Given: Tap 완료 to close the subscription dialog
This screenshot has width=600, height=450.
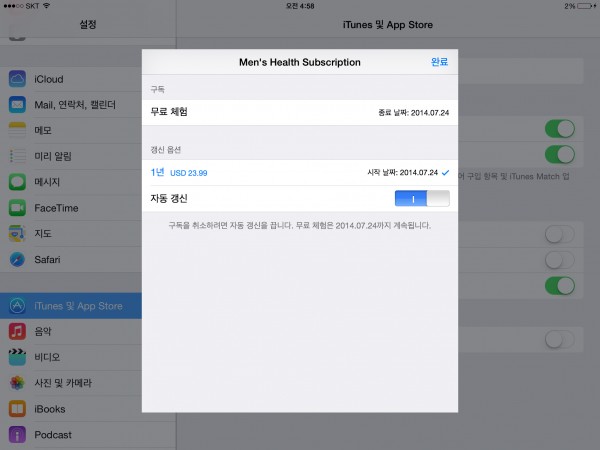Looking at the screenshot, I should [x=439, y=62].
